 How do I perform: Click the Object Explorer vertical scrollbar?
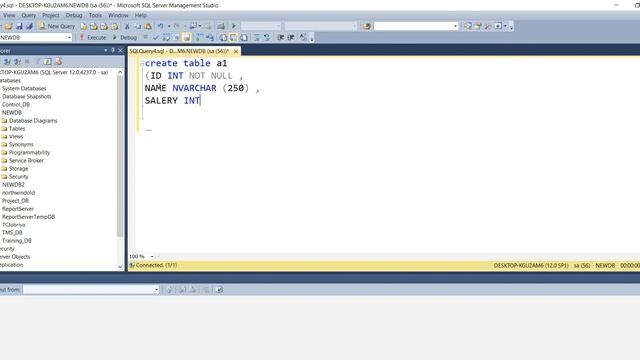click(120, 155)
